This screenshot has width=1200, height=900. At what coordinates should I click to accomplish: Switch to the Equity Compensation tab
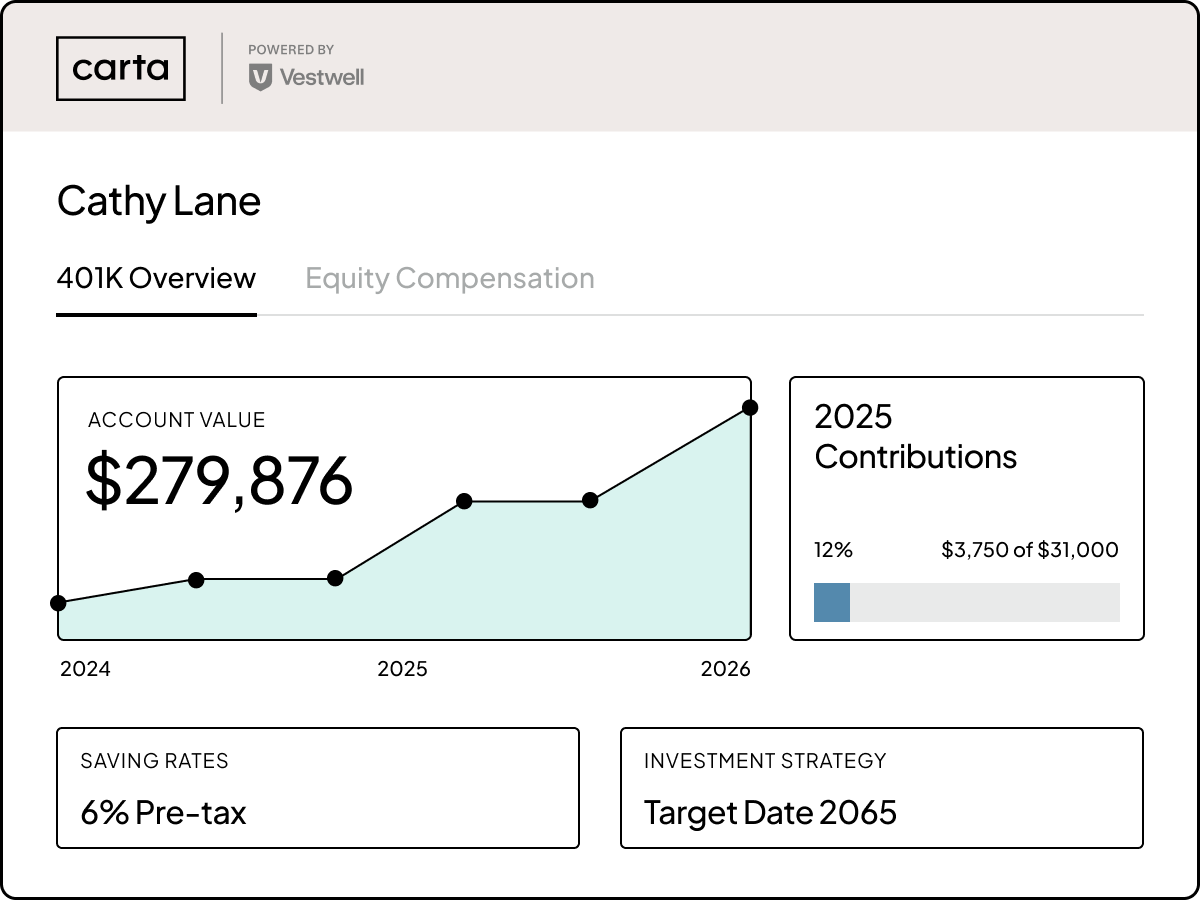pos(450,278)
